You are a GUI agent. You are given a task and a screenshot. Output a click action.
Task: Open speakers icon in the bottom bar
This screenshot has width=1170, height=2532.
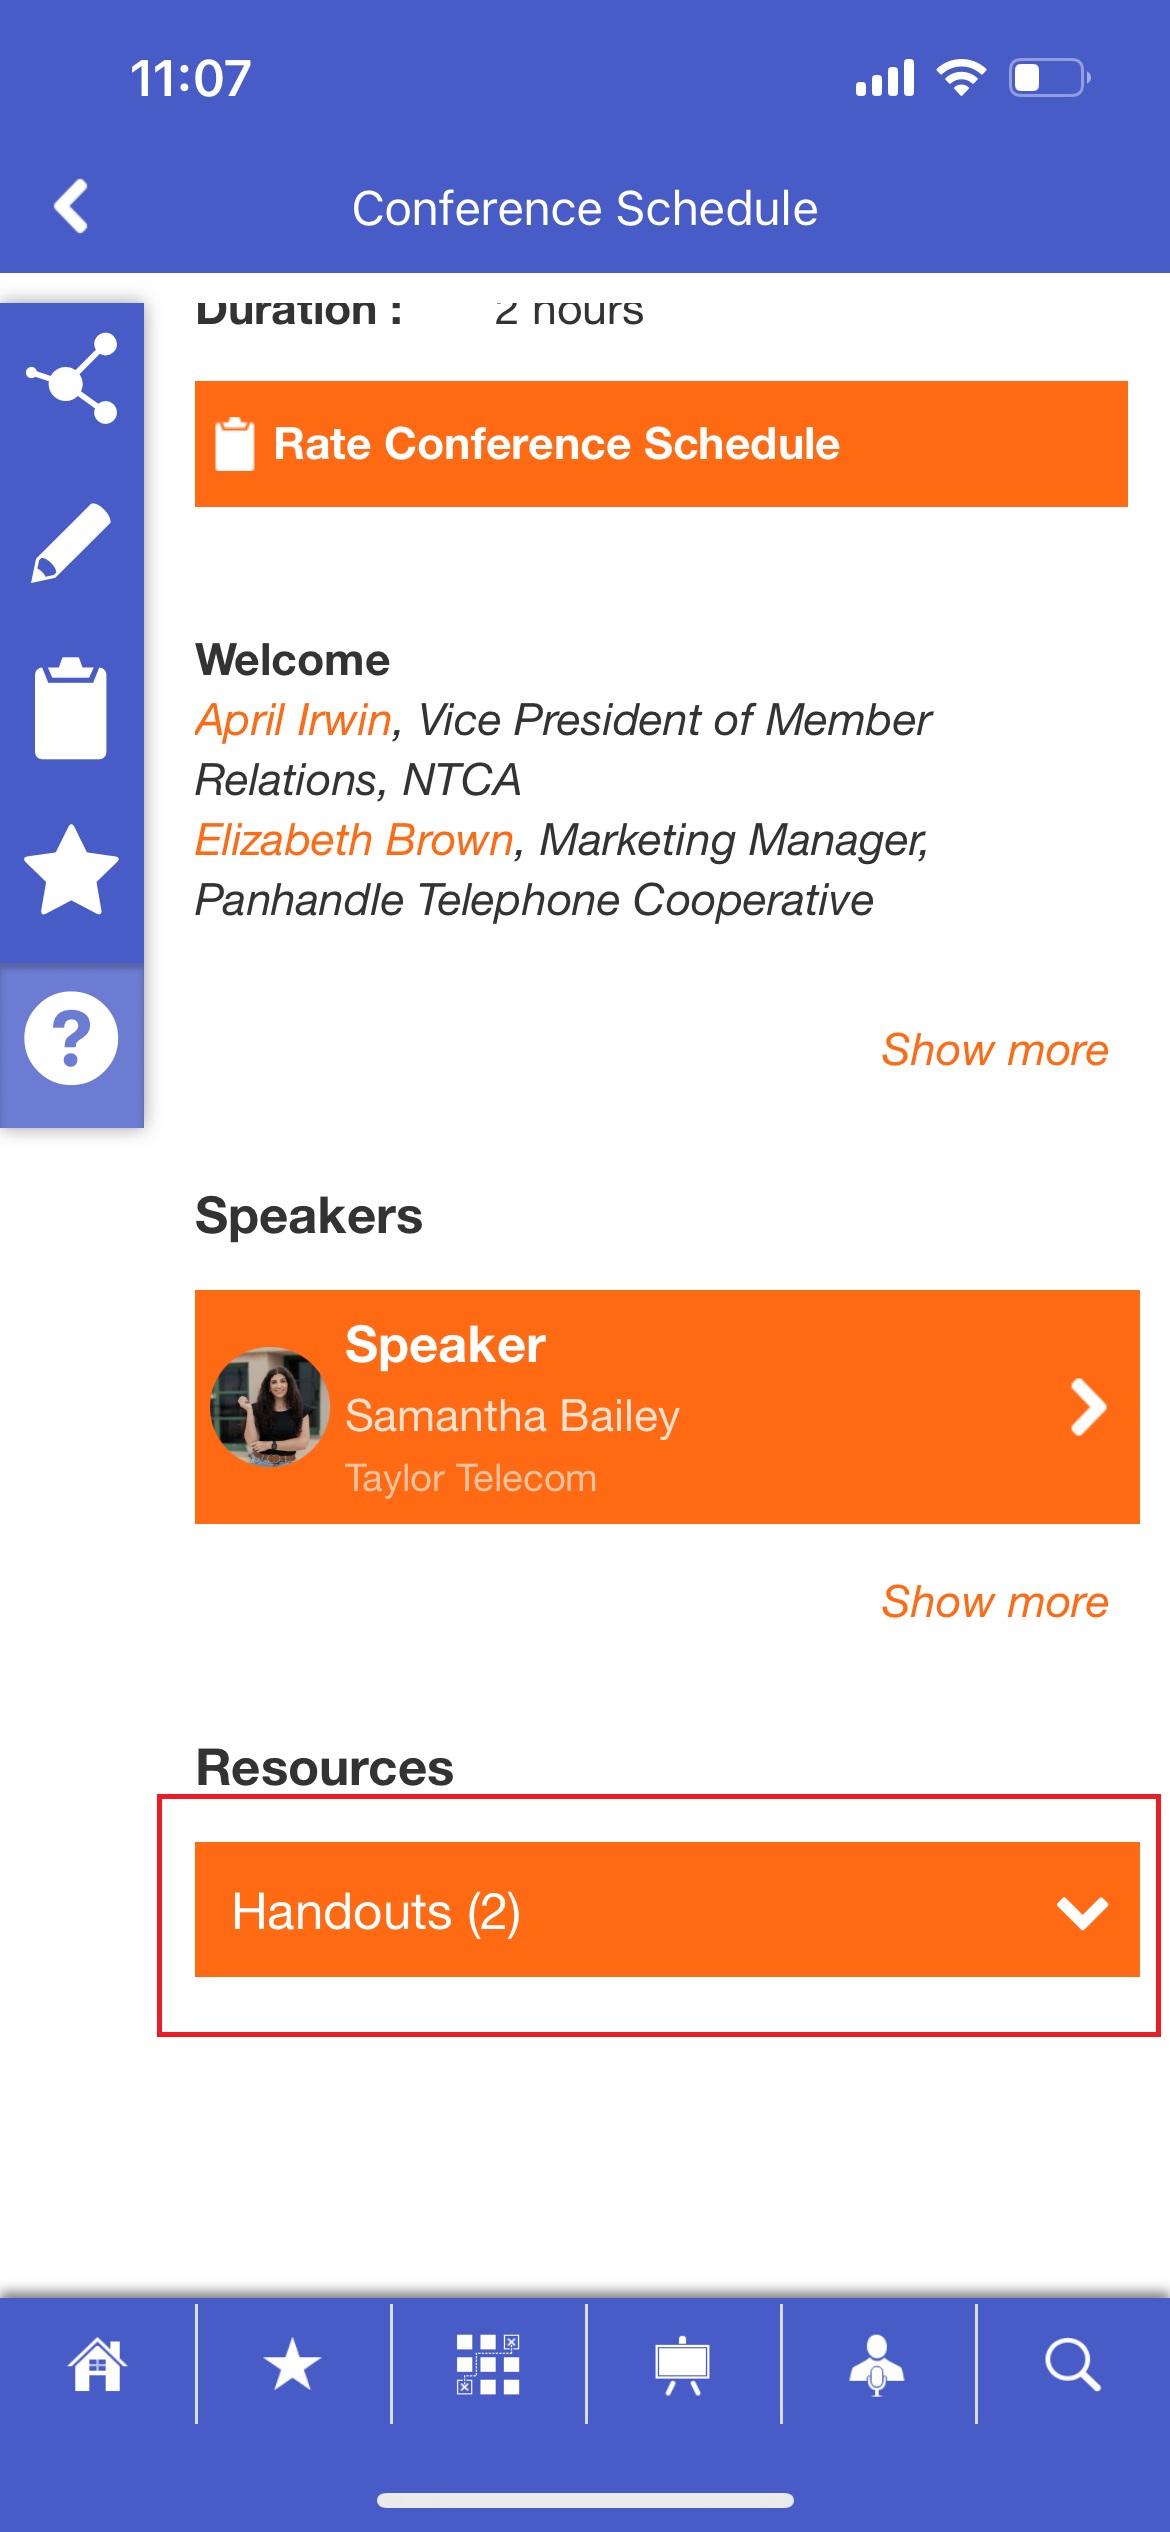[x=877, y=2365]
